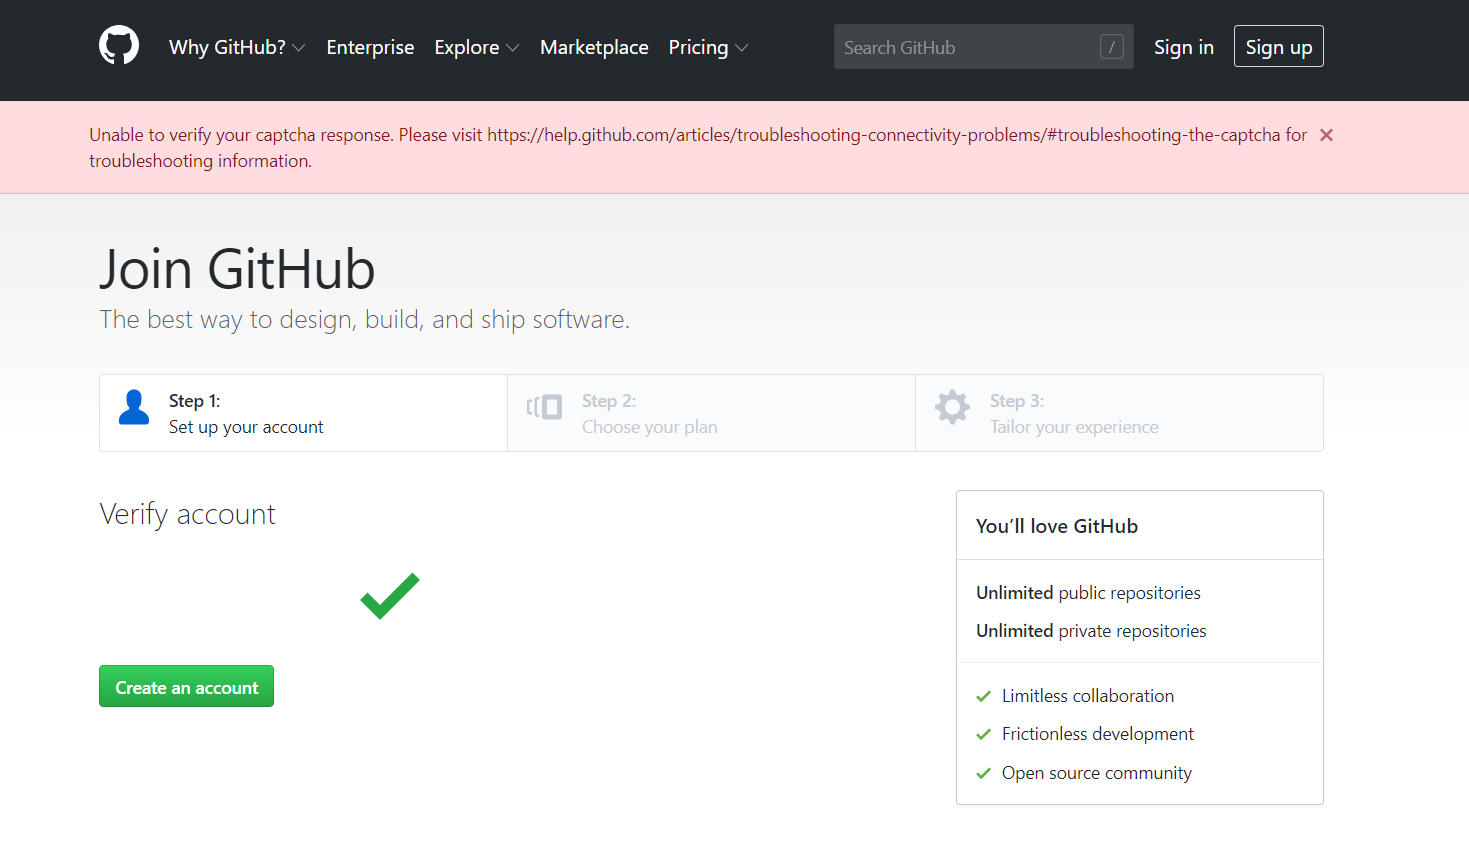Click the Step 2 choose plan icon

(544, 406)
